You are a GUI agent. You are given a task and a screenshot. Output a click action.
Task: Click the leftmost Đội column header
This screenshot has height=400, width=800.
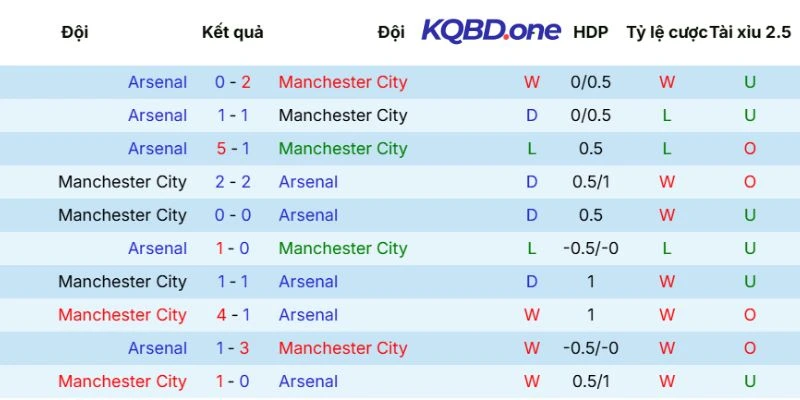(x=74, y=32)
